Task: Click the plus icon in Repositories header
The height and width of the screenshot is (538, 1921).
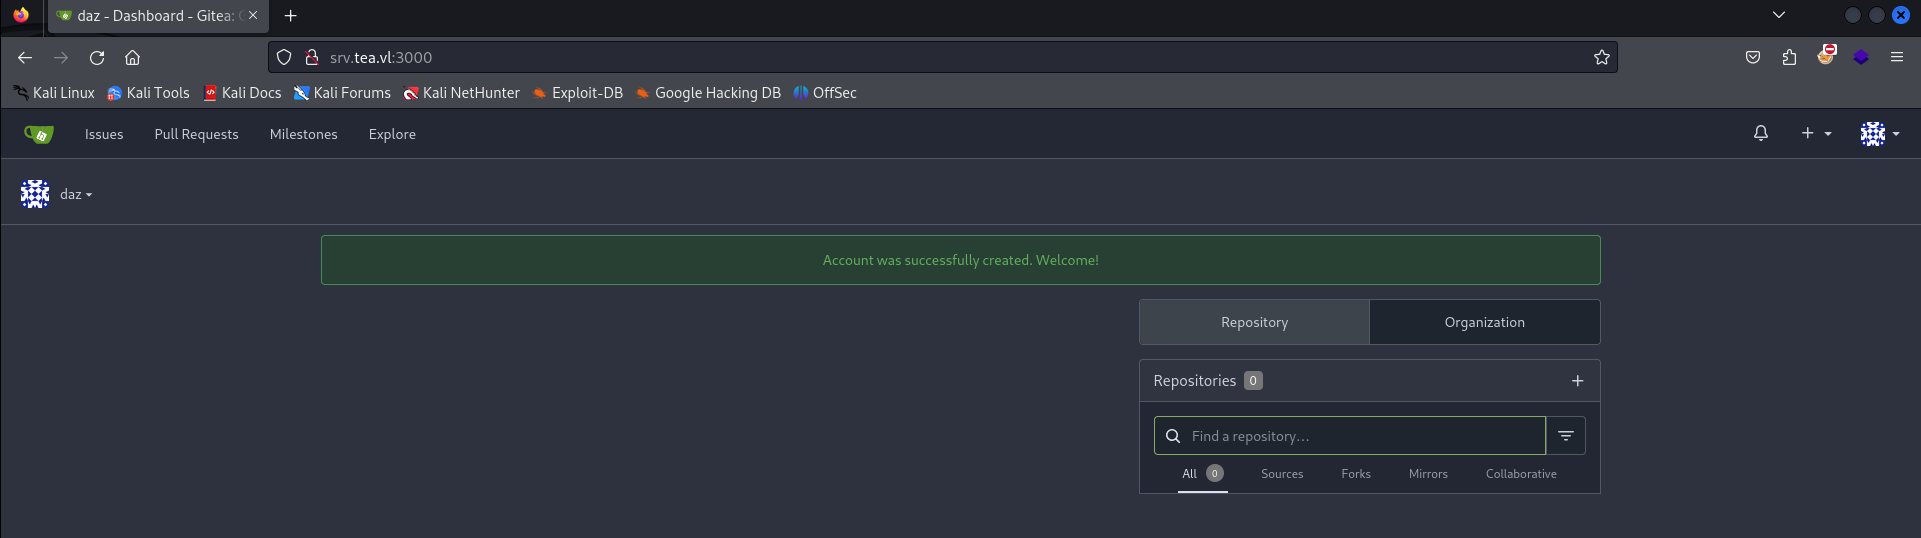Action: (x=1577, y=381)
